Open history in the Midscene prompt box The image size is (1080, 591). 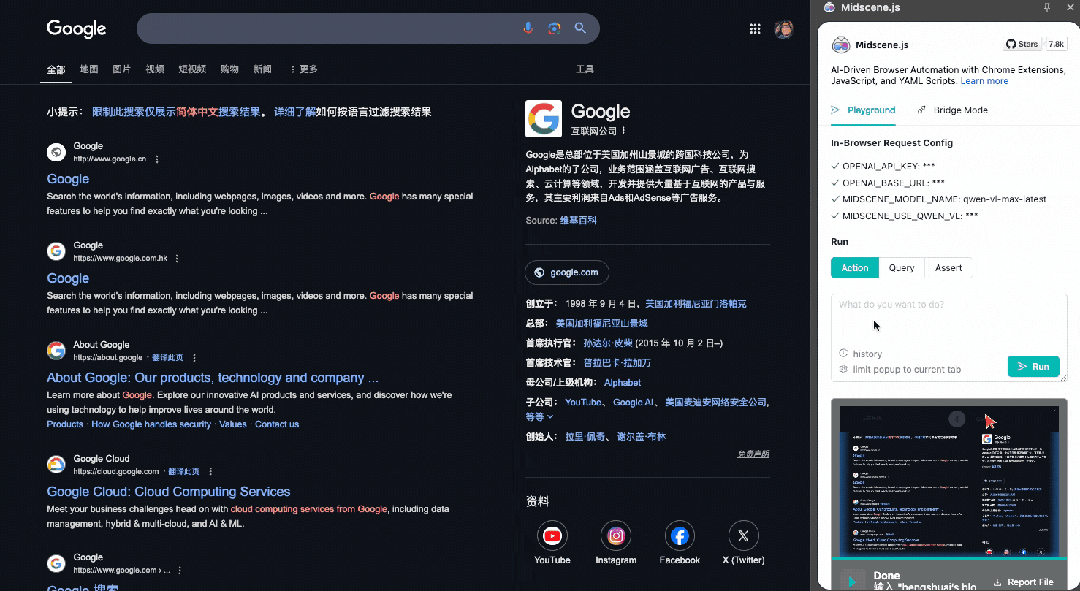[860, 353]
